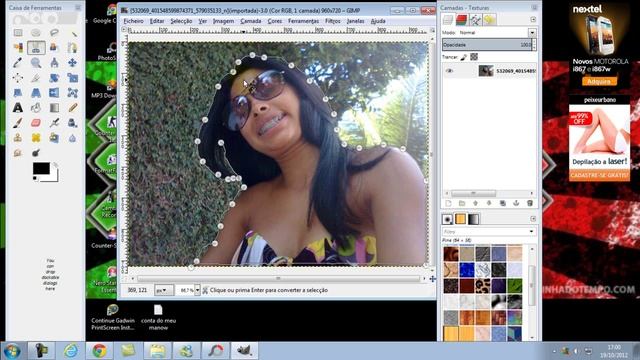
Task: Delete the layer trash button
Action: [x=530, y=203]
